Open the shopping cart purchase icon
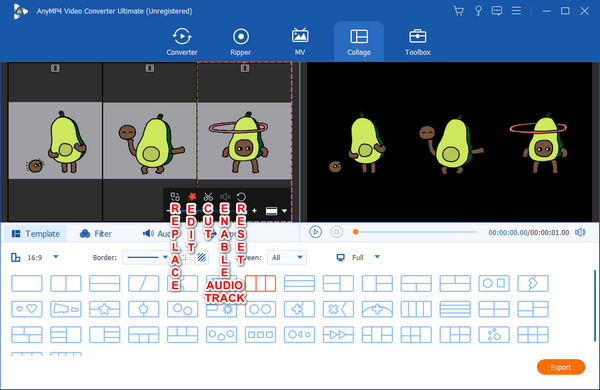 pyautogui.click(x=458, y=11)
